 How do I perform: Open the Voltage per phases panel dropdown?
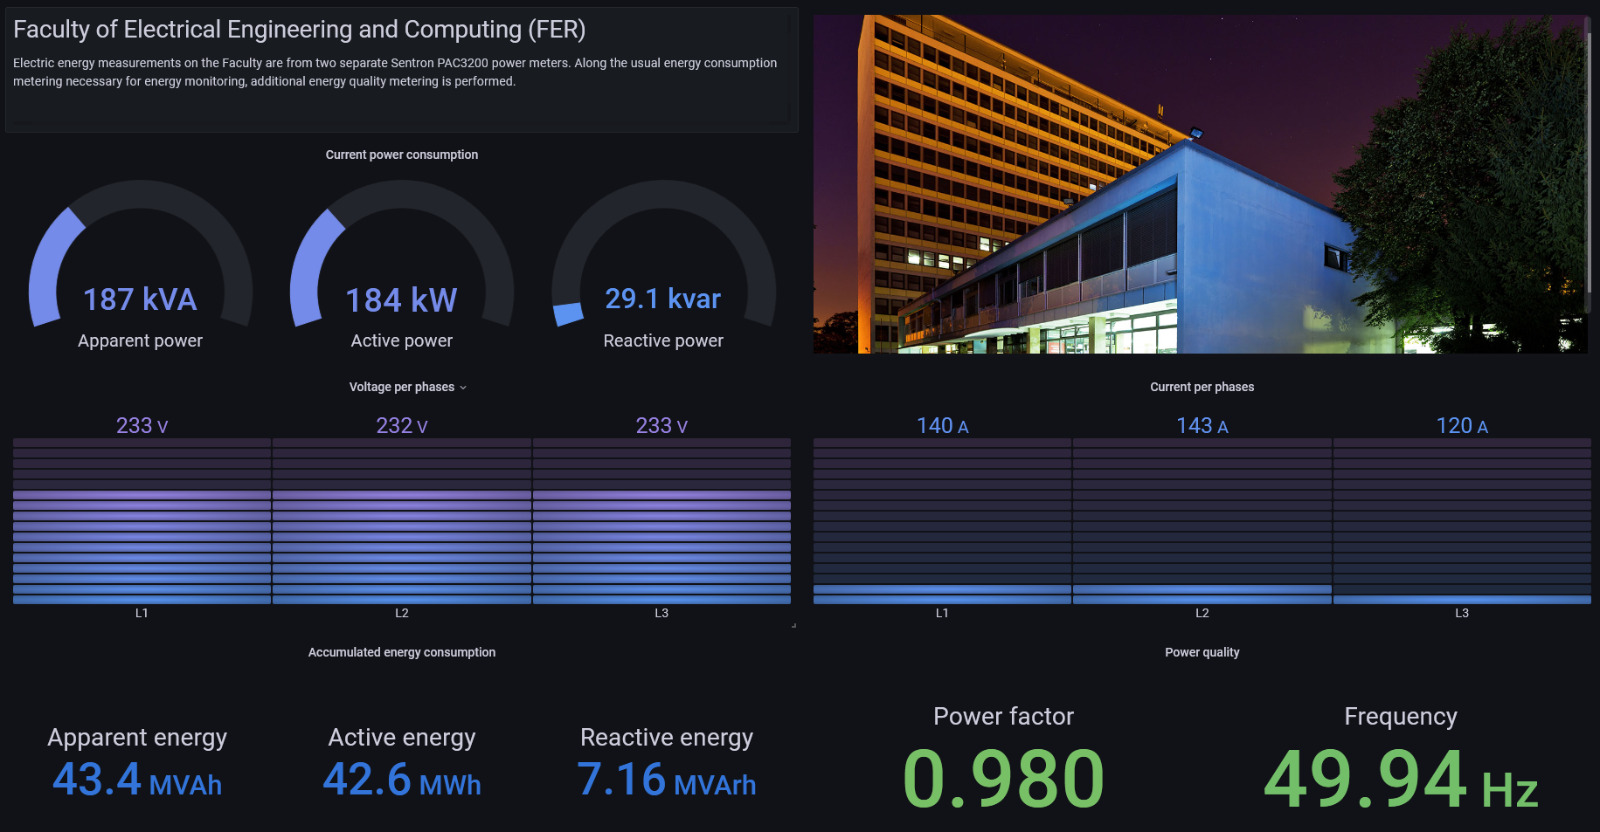click(x=462, y=388)
